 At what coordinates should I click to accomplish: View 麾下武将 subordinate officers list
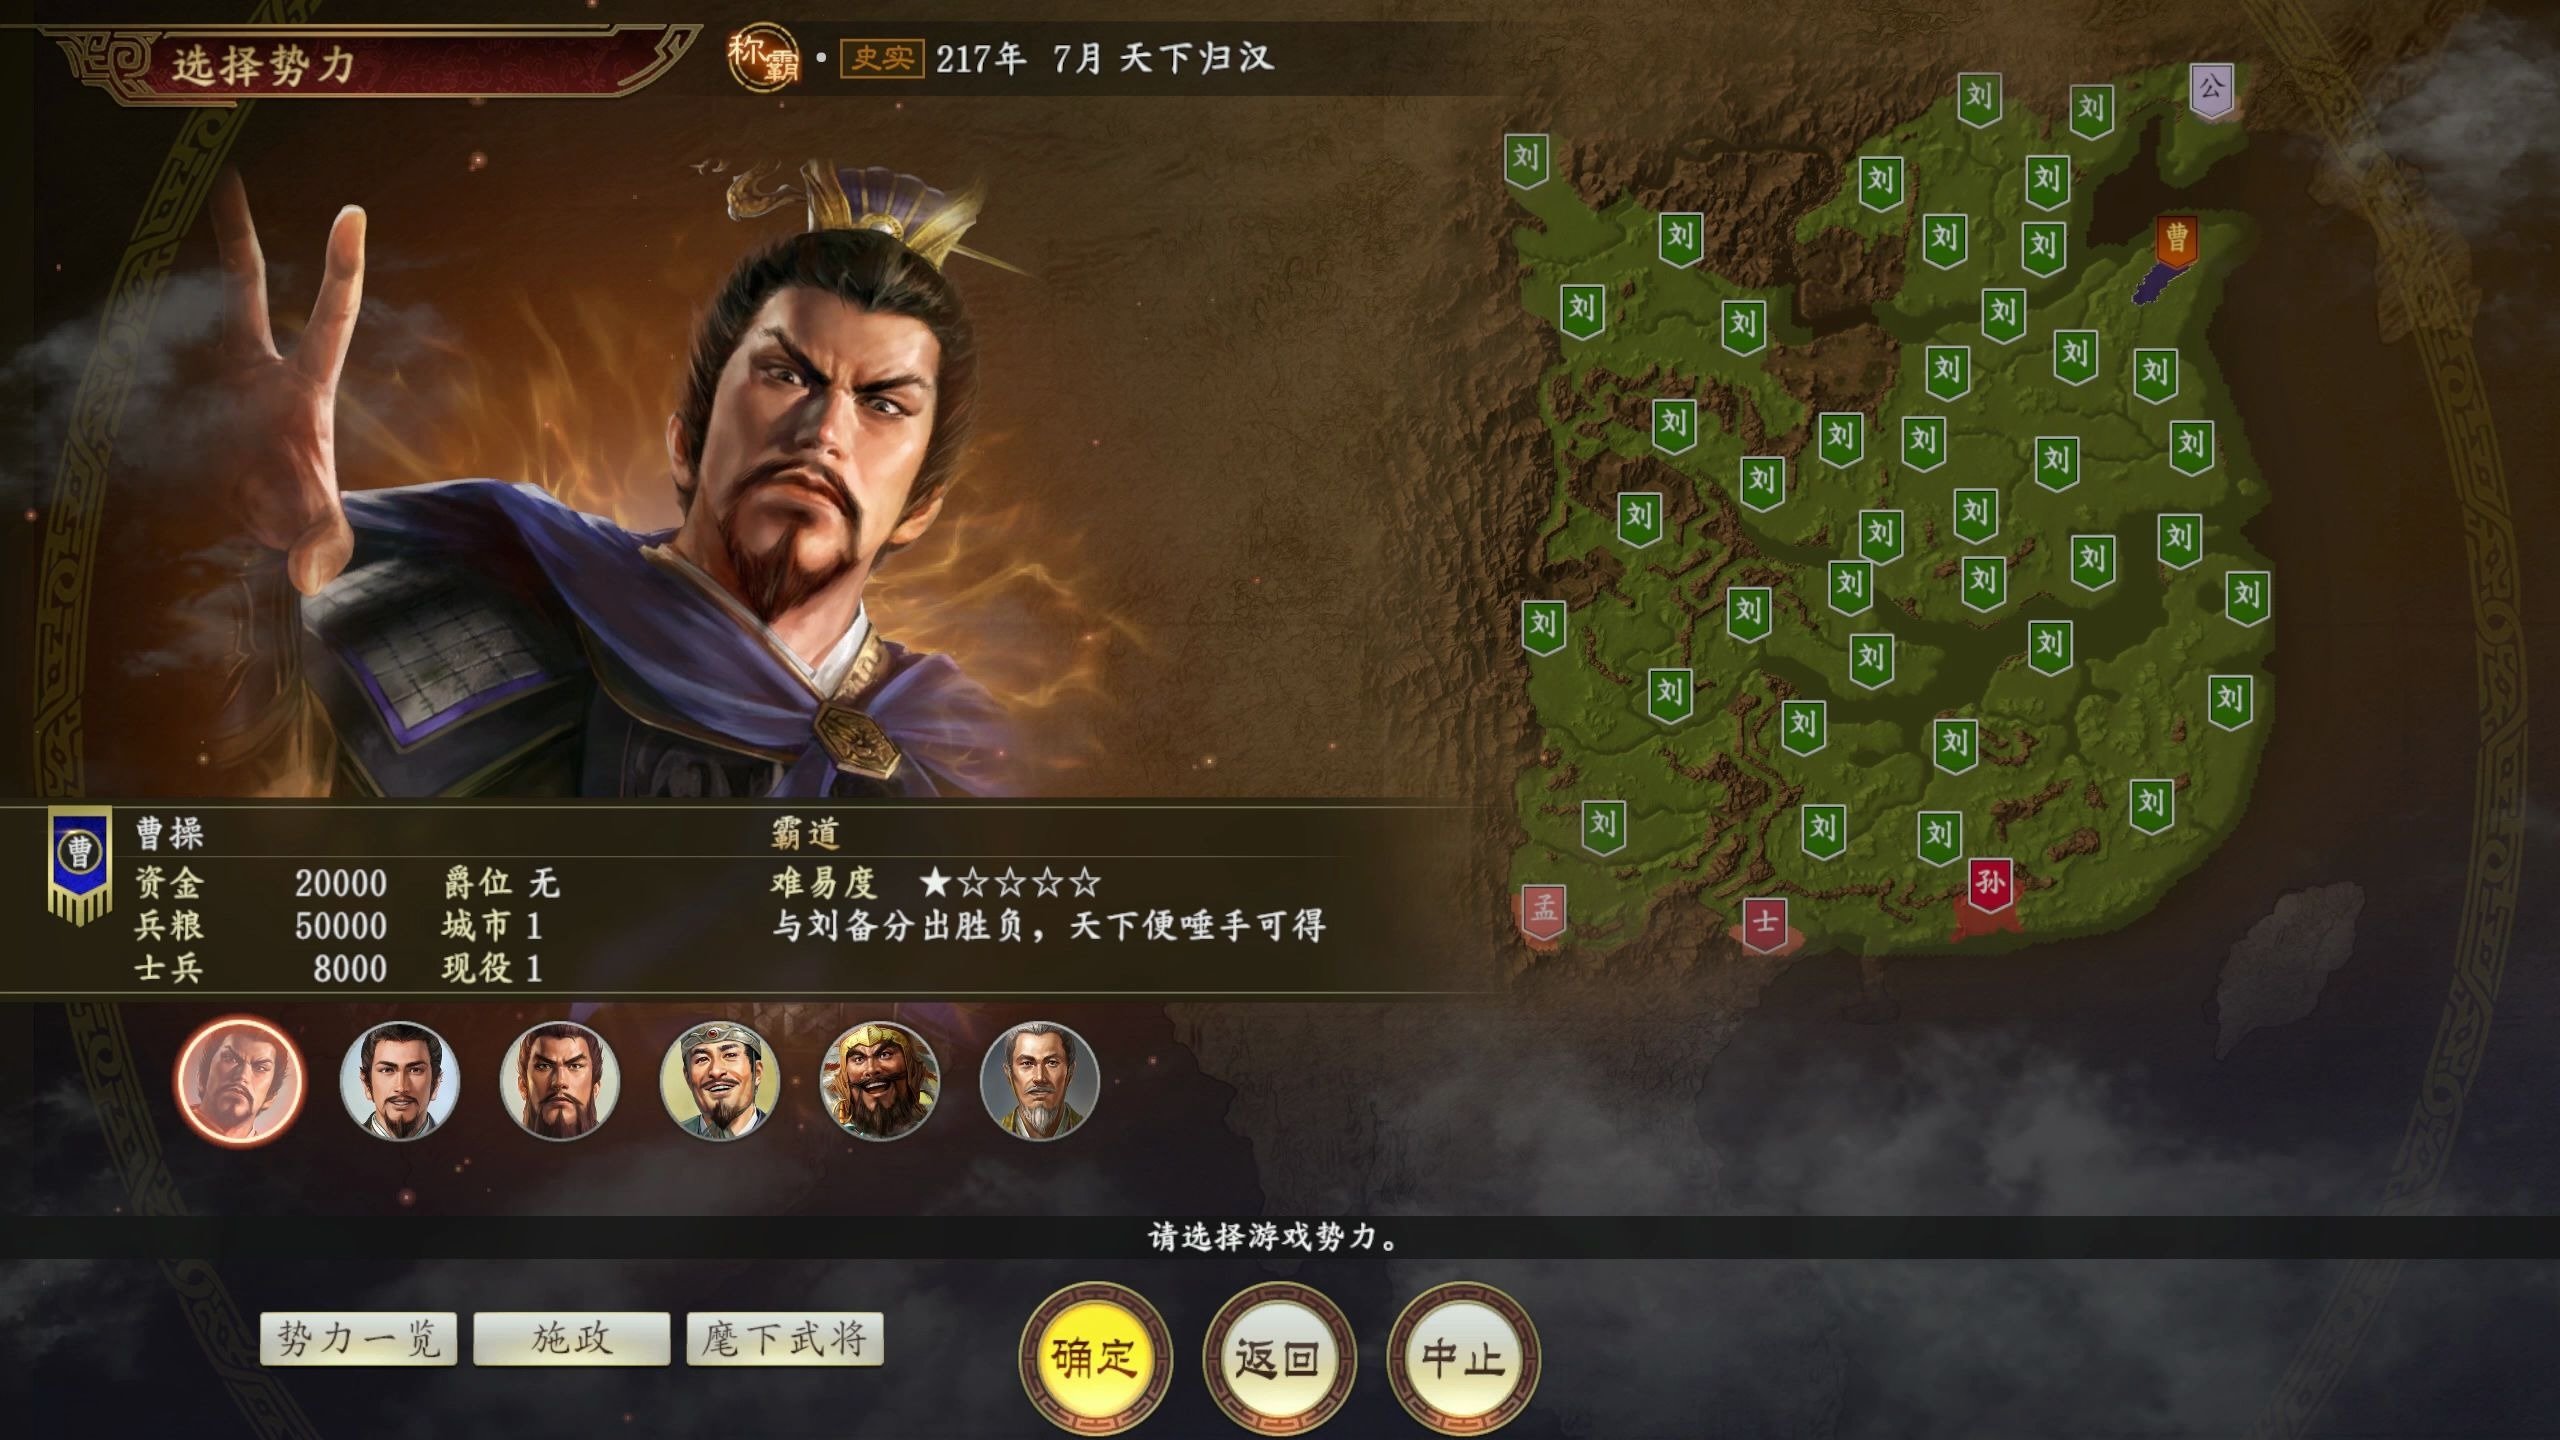pyautogui.click(x=785, y=1339)
